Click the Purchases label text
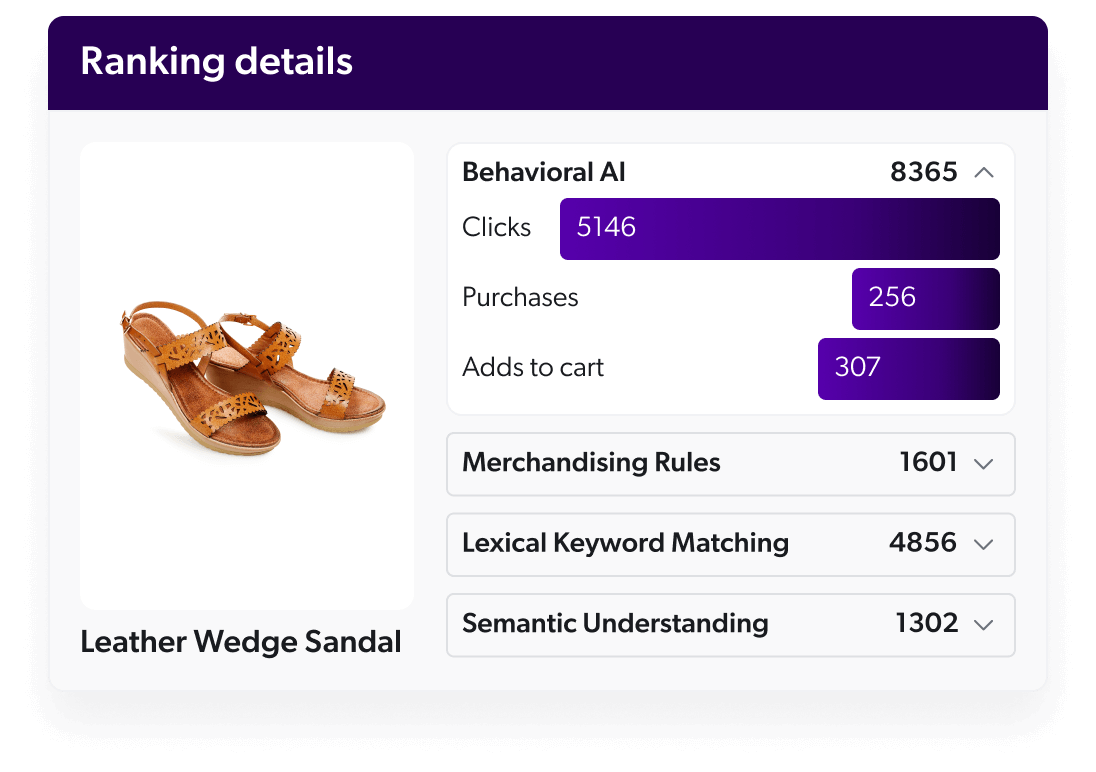 pos(520,297)
